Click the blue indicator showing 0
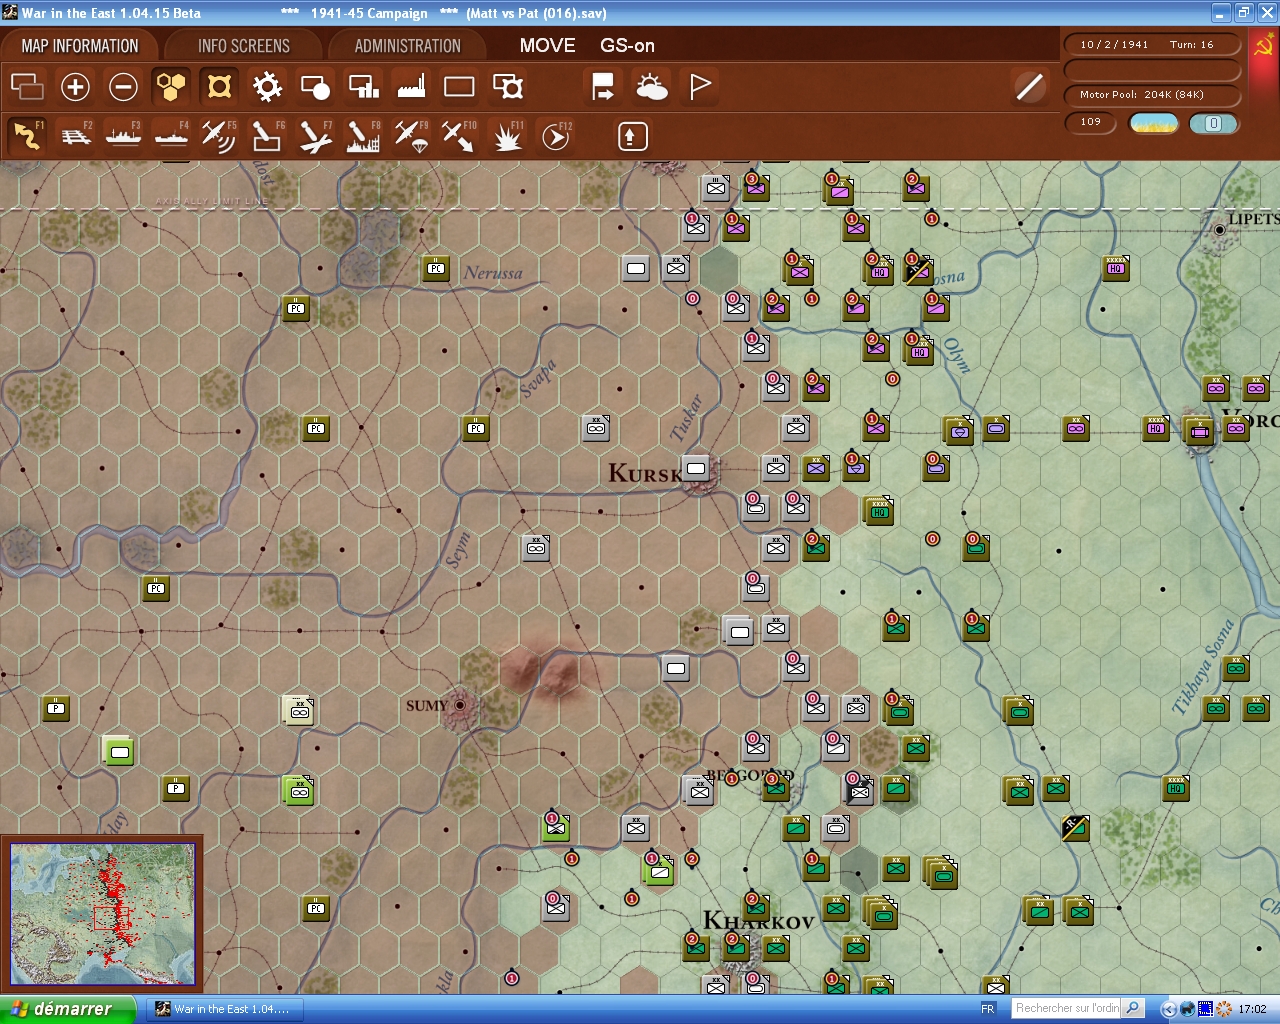This screenshot has width=1280, height=1024. 1213,123
